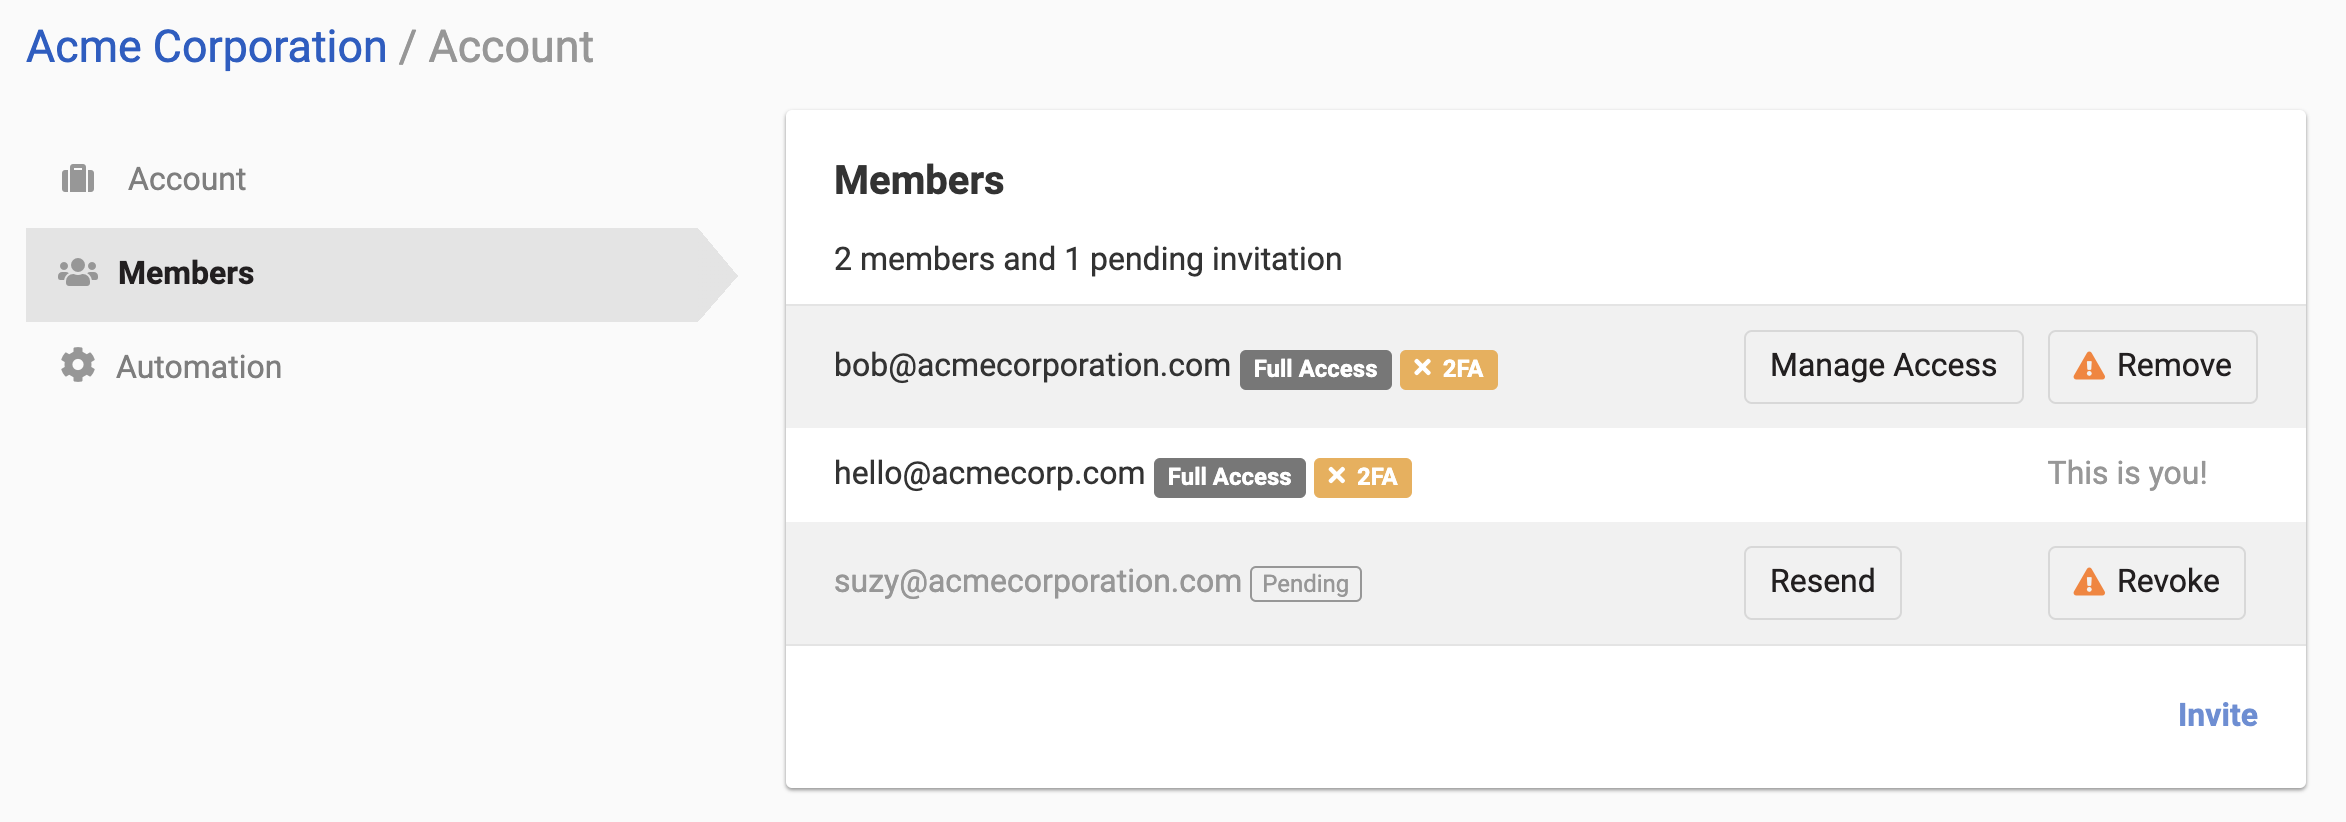Open the Acme Corporation breadcrumb link

(x=206, y=47)
